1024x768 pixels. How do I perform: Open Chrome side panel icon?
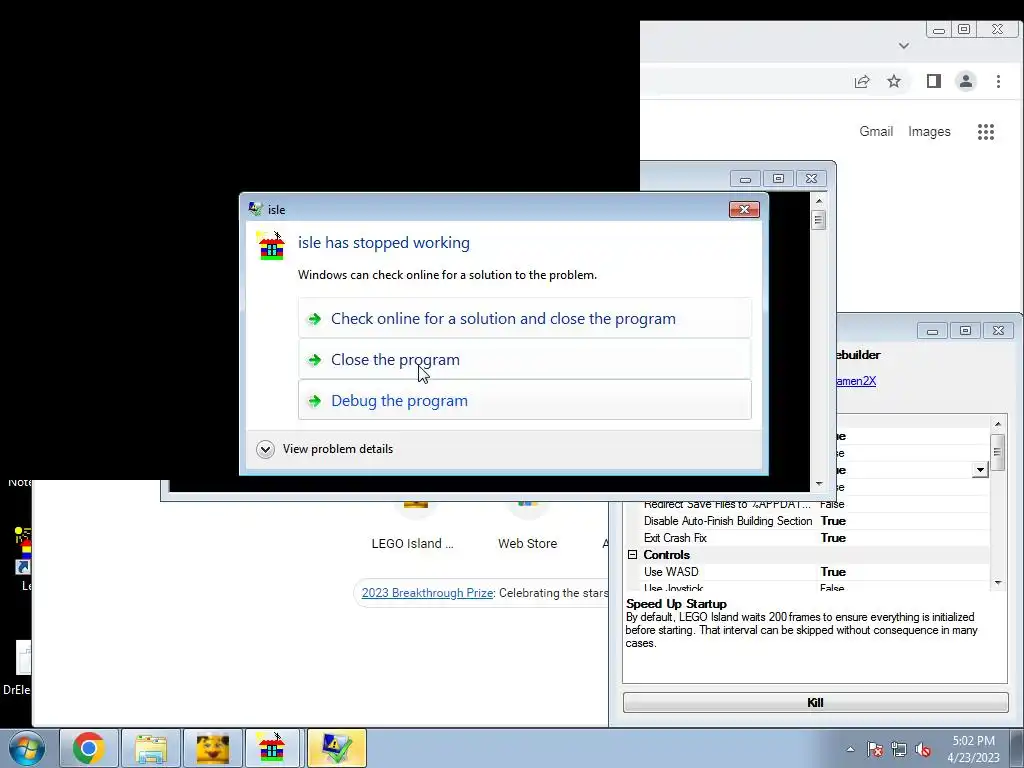[933, 81]
